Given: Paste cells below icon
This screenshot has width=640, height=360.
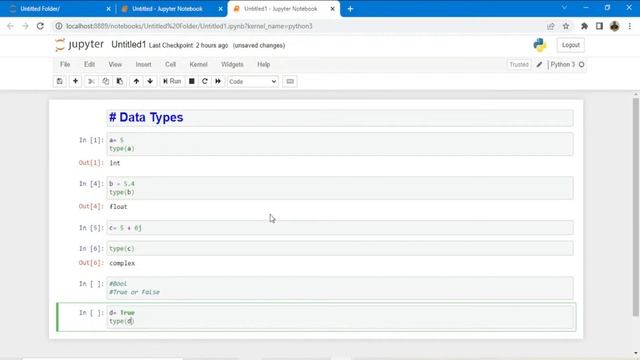Looking at the screenshot, I should (120, 81).
